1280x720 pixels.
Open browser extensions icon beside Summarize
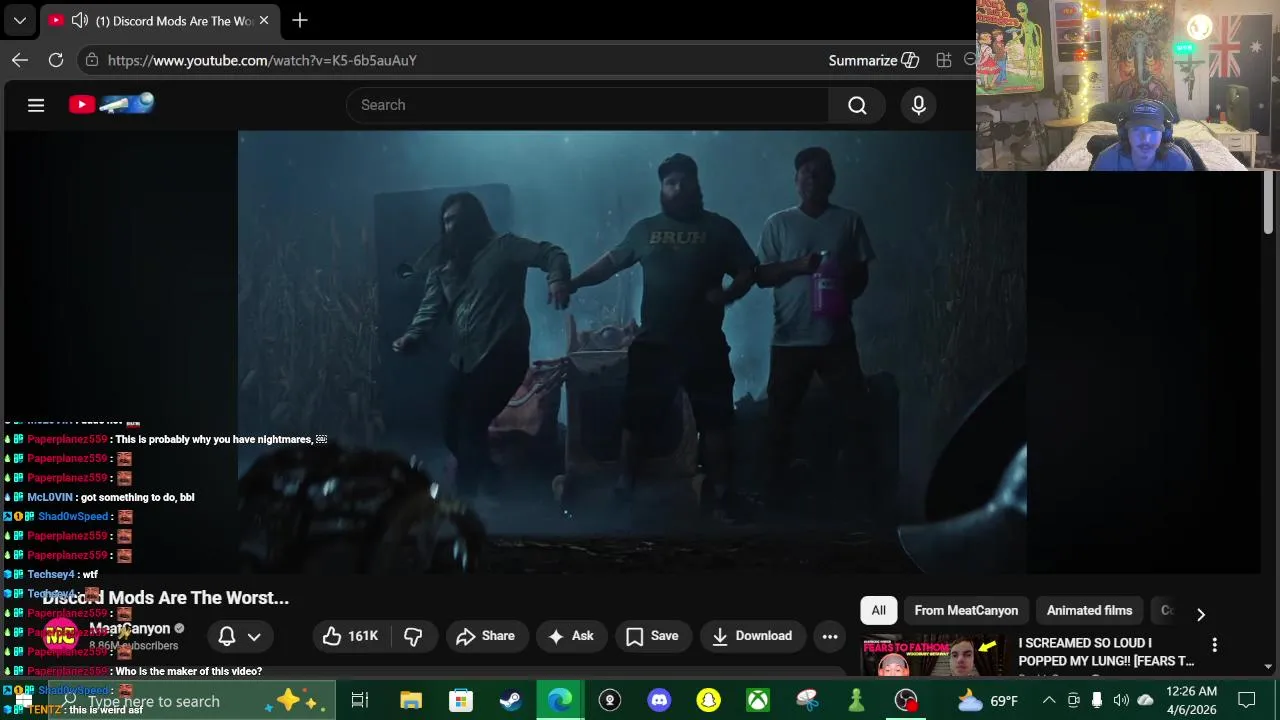pyautogui.click(x=943, y=60)
